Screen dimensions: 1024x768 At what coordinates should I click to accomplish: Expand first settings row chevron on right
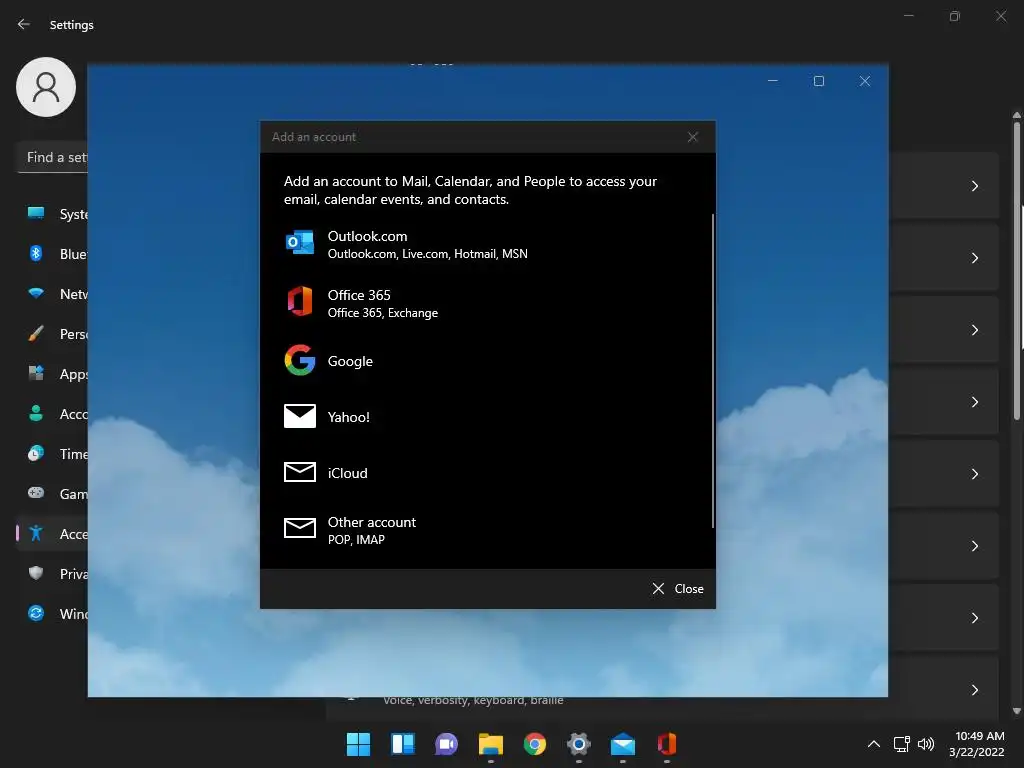tap(974, 186)
